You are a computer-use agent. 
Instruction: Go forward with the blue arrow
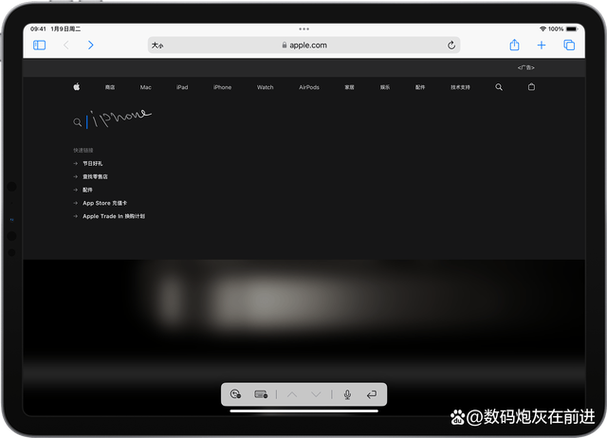[x=91, y=45]
